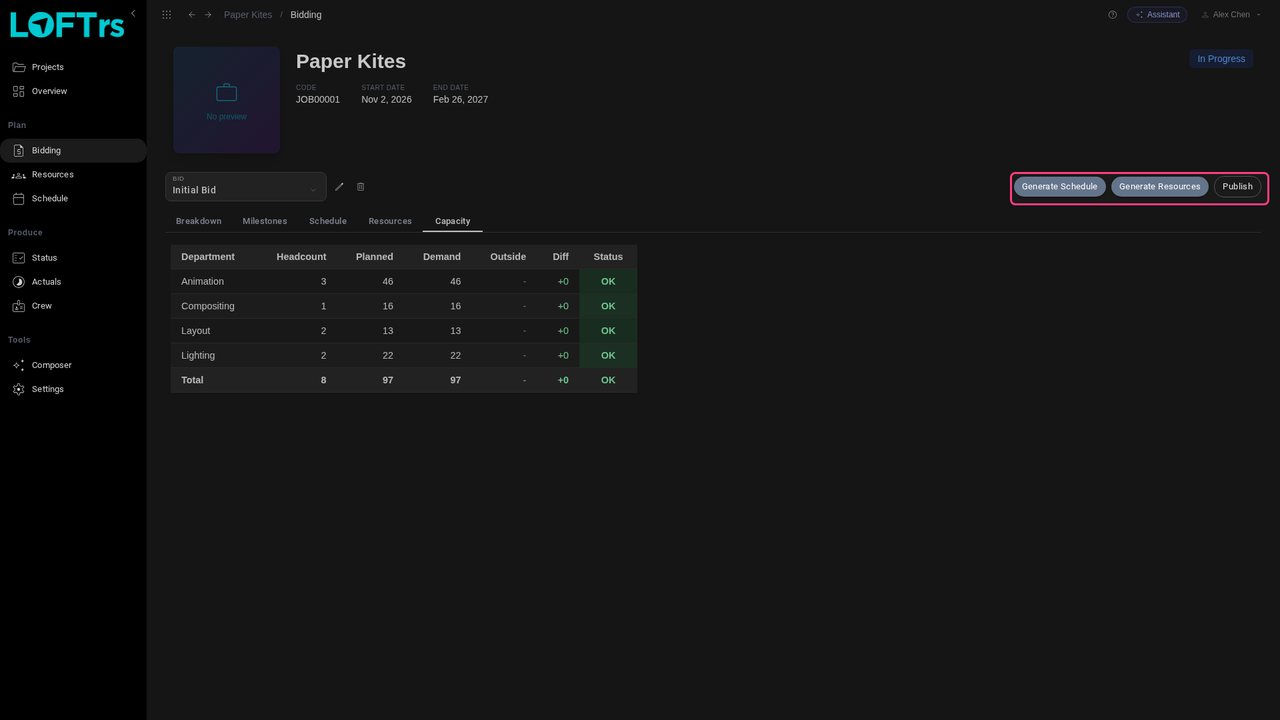Click the Generate Resources button
Image resolution: width=1280 pixels, height=720 pixels.
pyautogui.click(x=1159, y=187)
